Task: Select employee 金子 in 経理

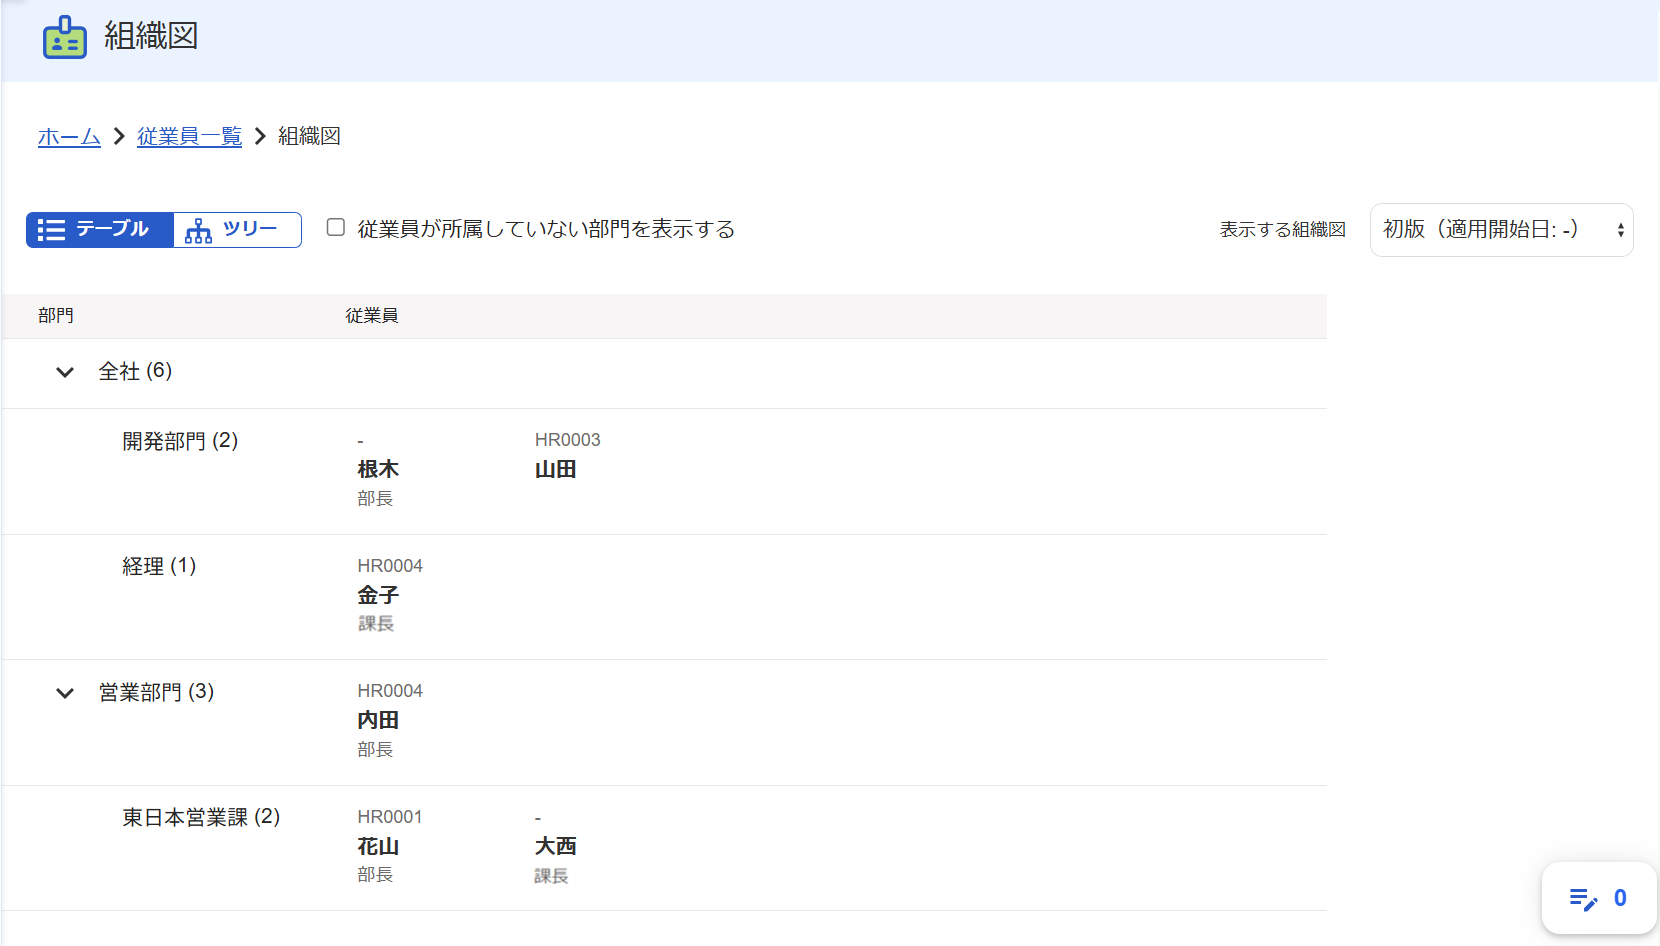Action: click(378, 595)
